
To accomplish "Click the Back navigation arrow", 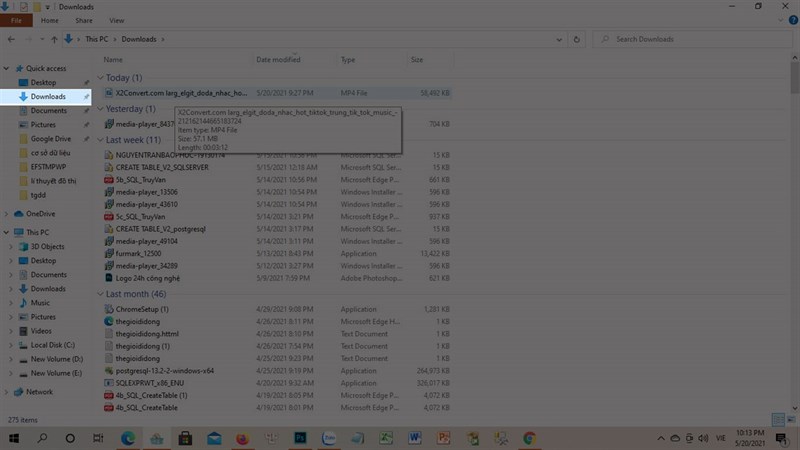I will 11,39.
